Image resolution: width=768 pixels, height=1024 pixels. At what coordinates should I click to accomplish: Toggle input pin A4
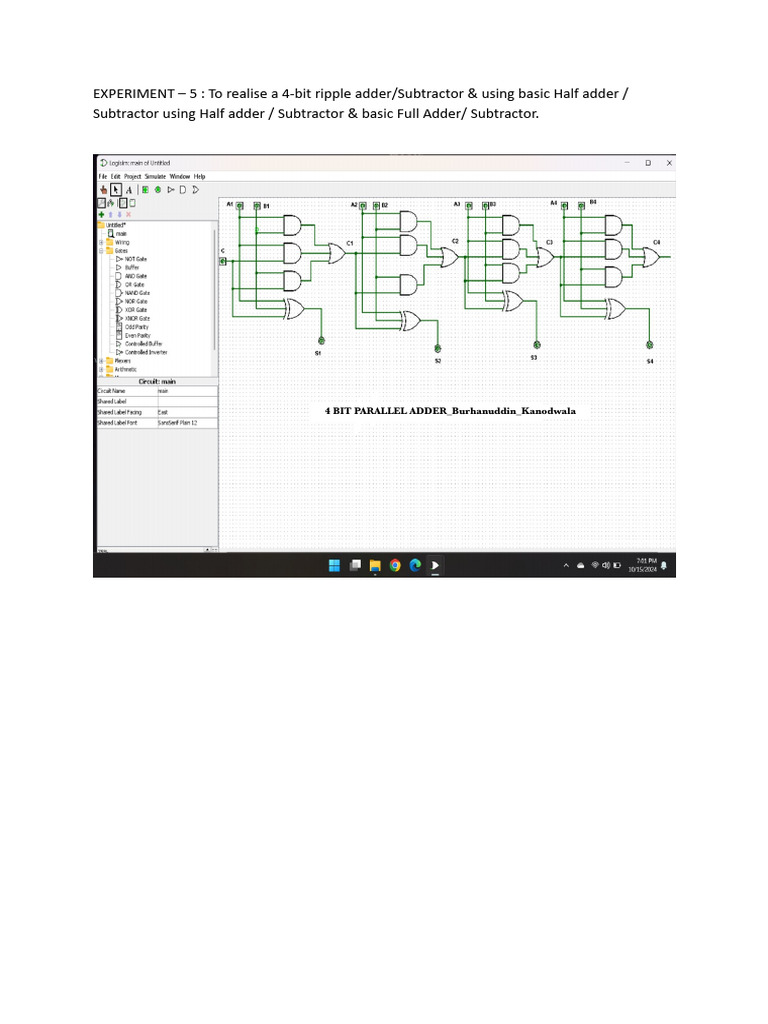click(x=564, y=206)
